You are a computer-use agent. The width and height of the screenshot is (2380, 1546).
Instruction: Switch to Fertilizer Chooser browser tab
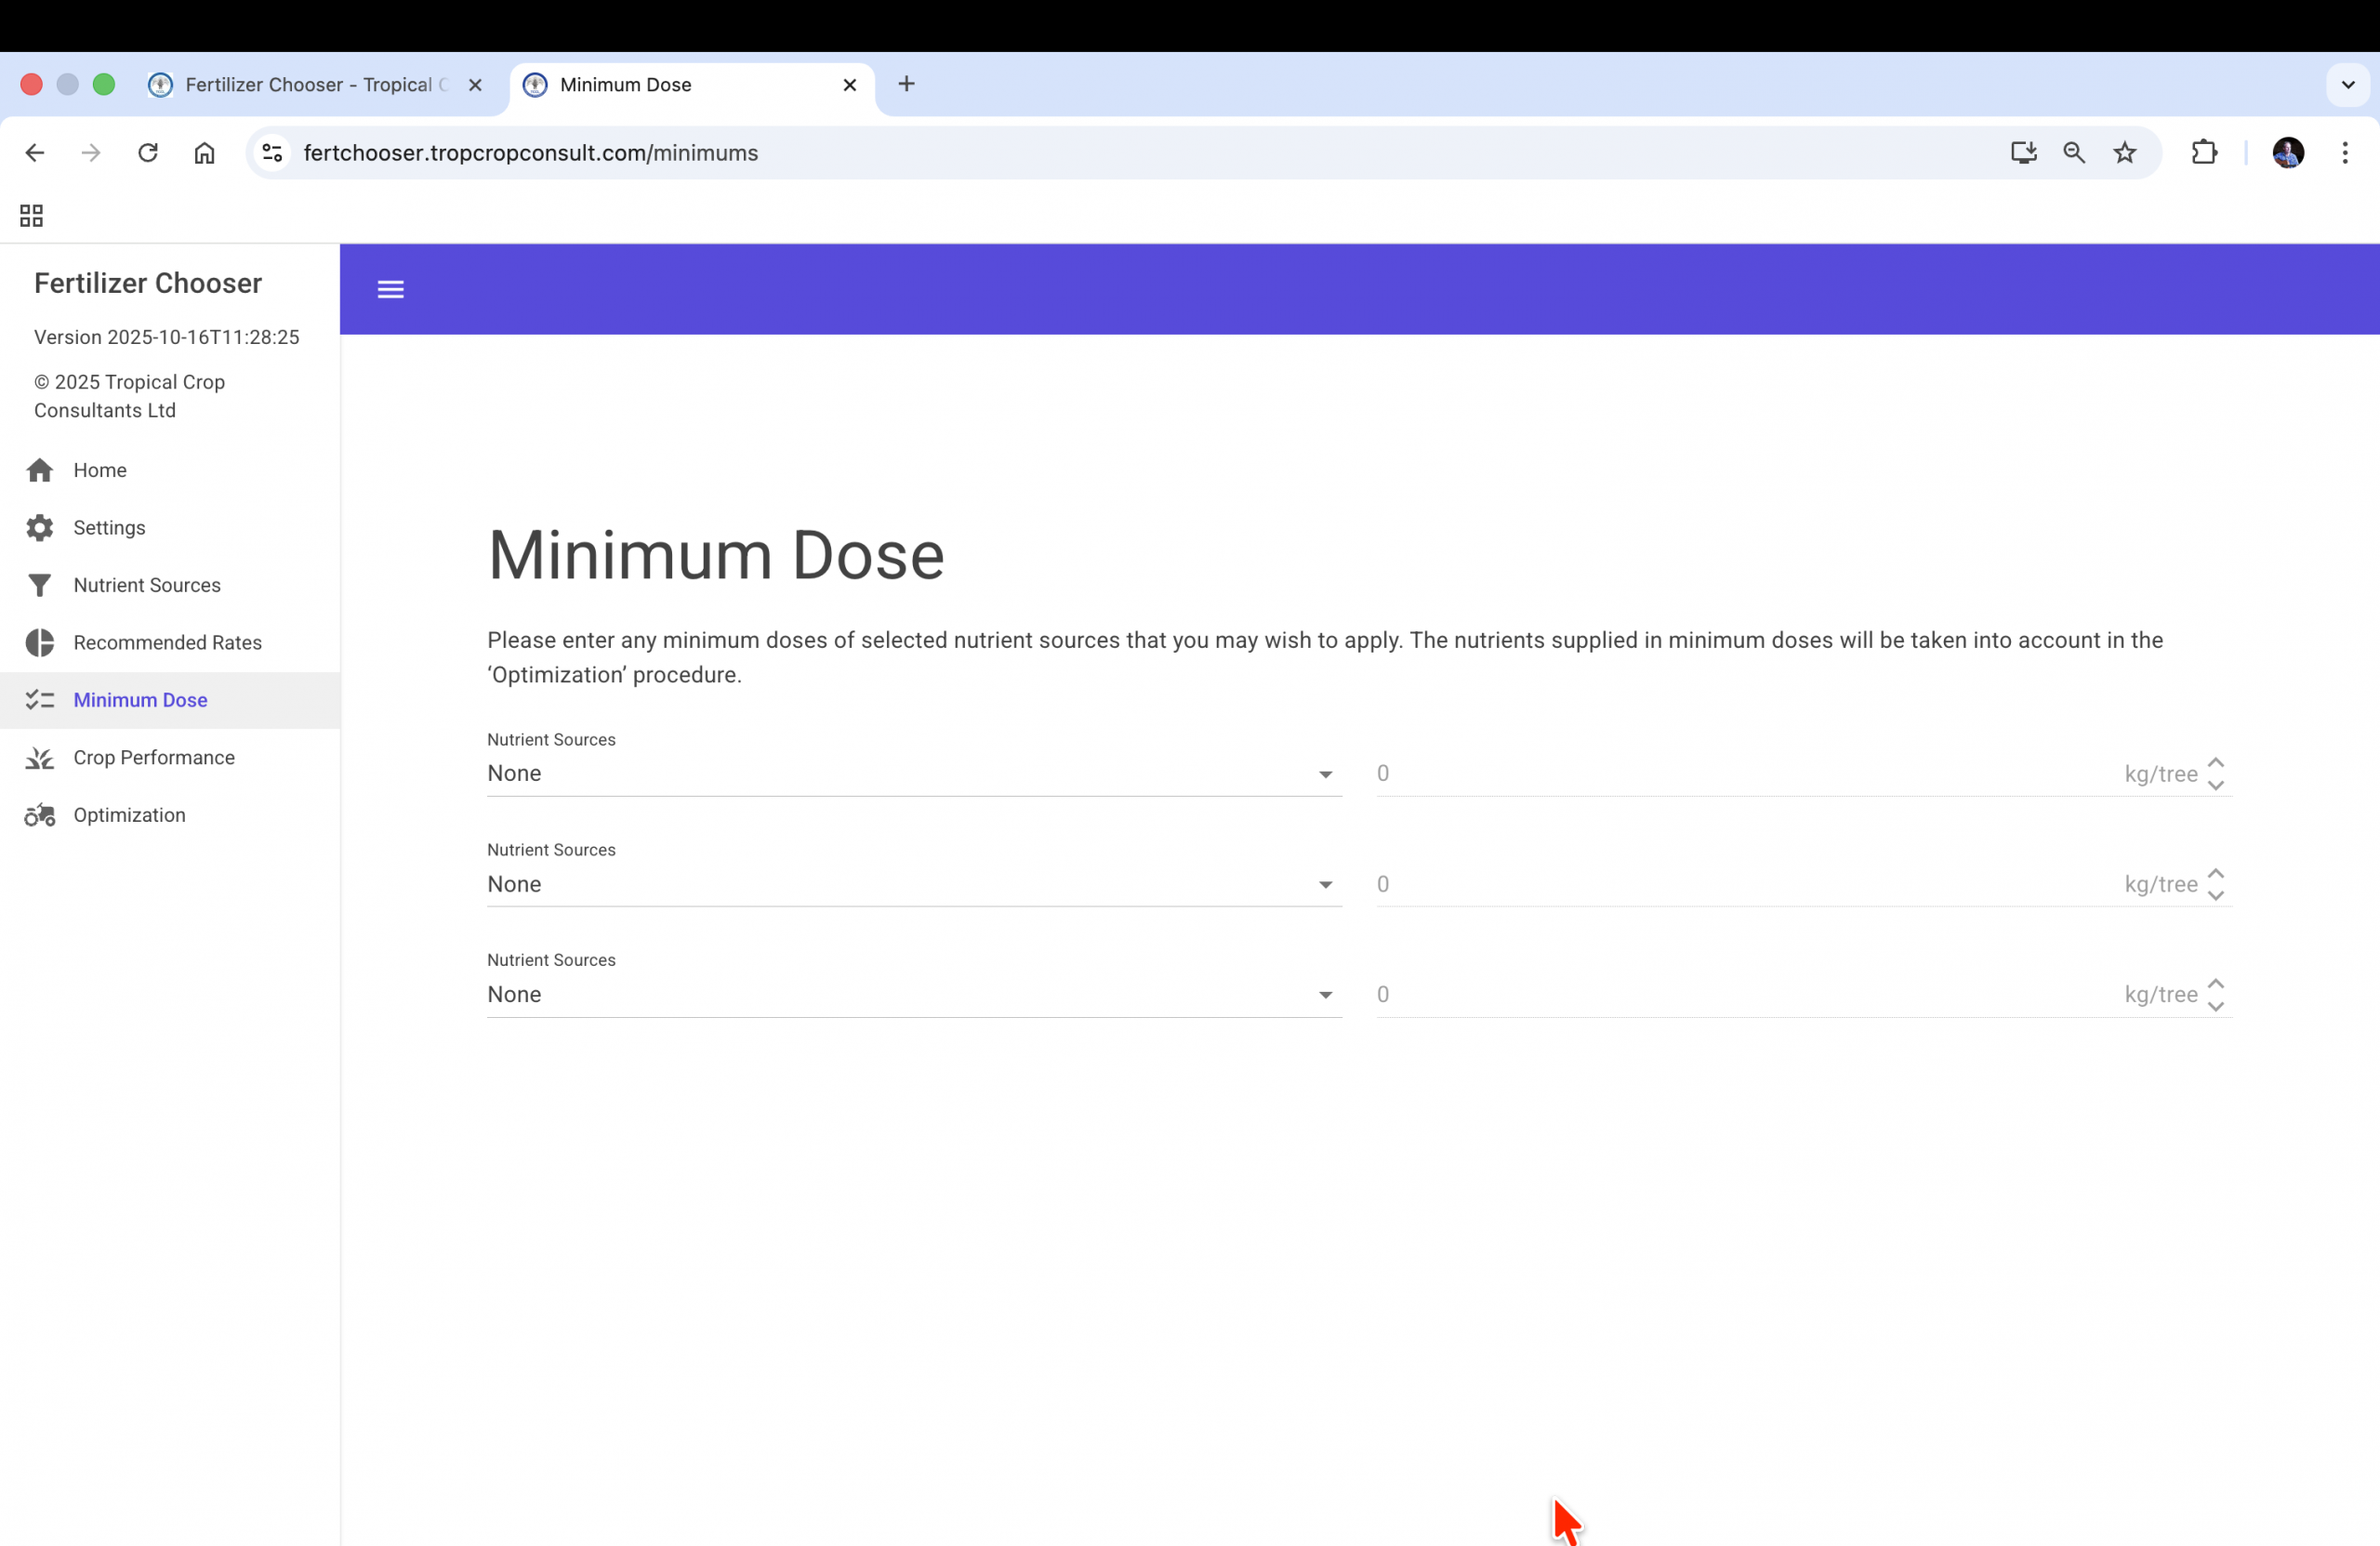(x=308, y=85)
